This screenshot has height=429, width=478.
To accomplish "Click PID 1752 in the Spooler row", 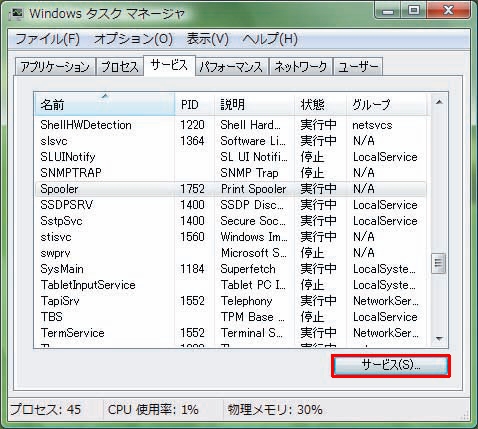I will click(192, 189).
